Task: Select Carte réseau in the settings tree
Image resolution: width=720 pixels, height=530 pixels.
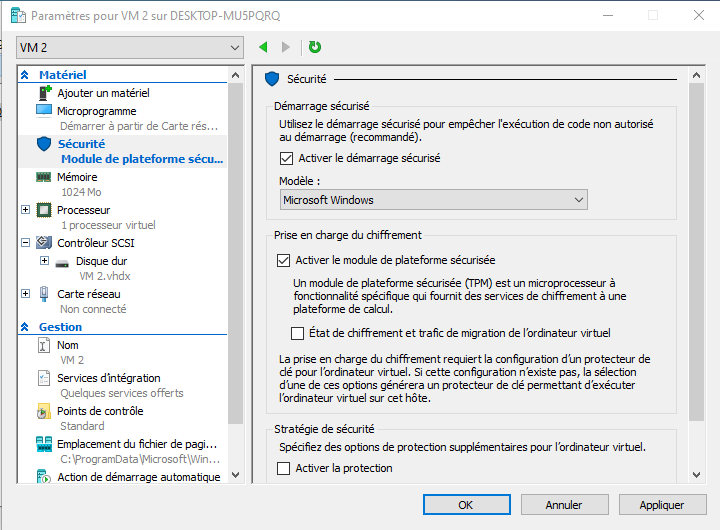Action: coord(88,294)
